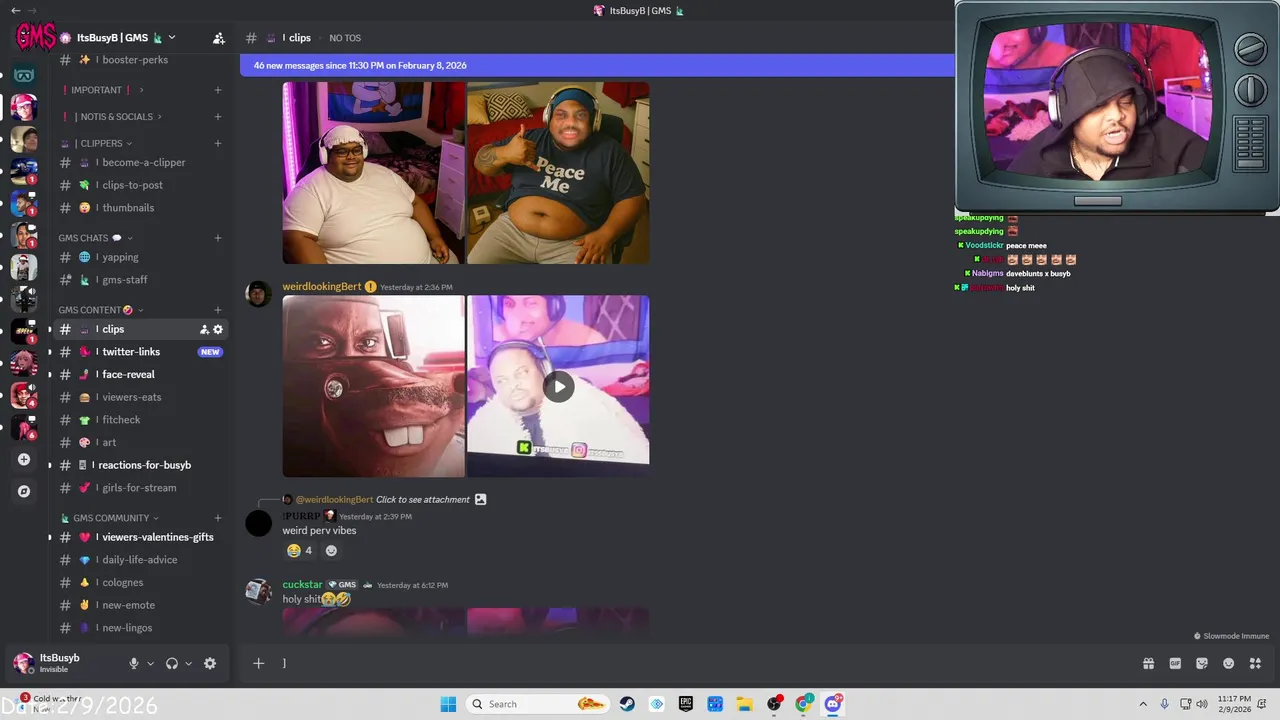Collapse the CLIPPERS category
The width and height of the screenshot is (1280, 720).
coord(97,143)
